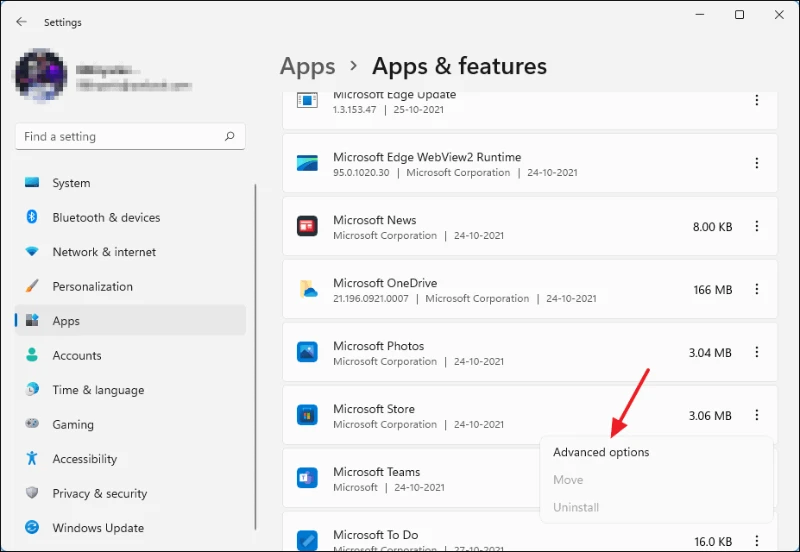This screenshot has height=552, width=800.
Task: Click the search magnifier in Find a setting
Action: (x=230, y=136)
